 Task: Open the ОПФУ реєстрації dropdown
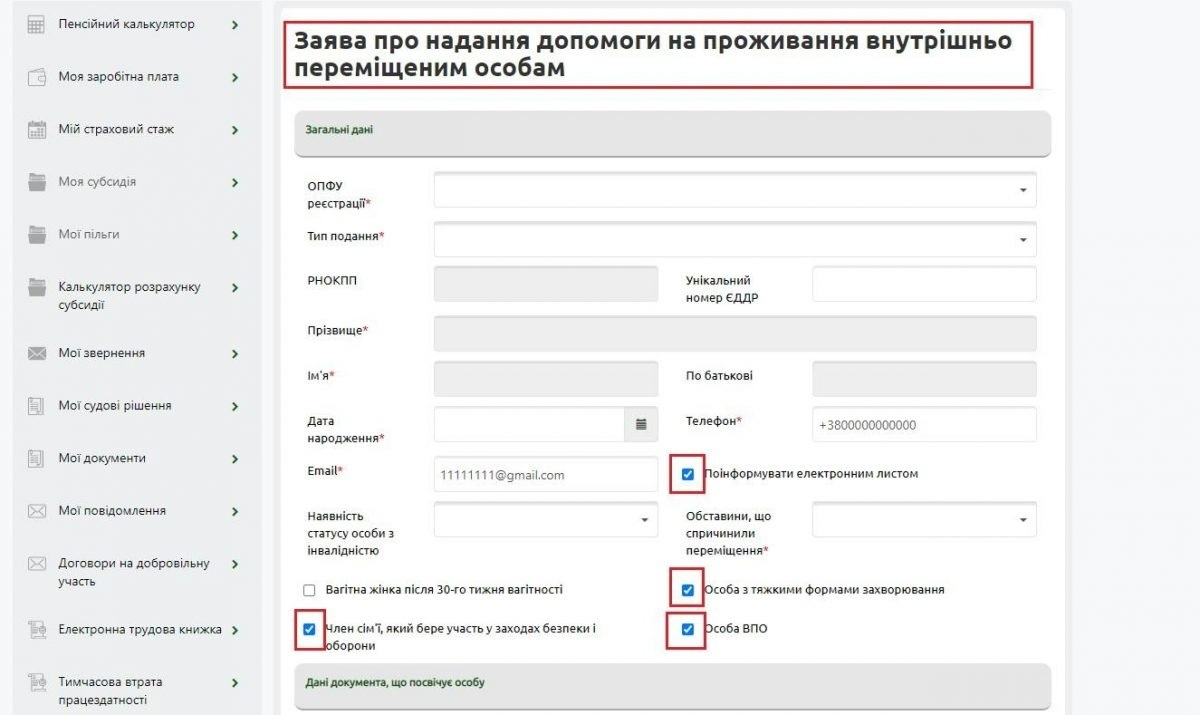(1022, 190)
